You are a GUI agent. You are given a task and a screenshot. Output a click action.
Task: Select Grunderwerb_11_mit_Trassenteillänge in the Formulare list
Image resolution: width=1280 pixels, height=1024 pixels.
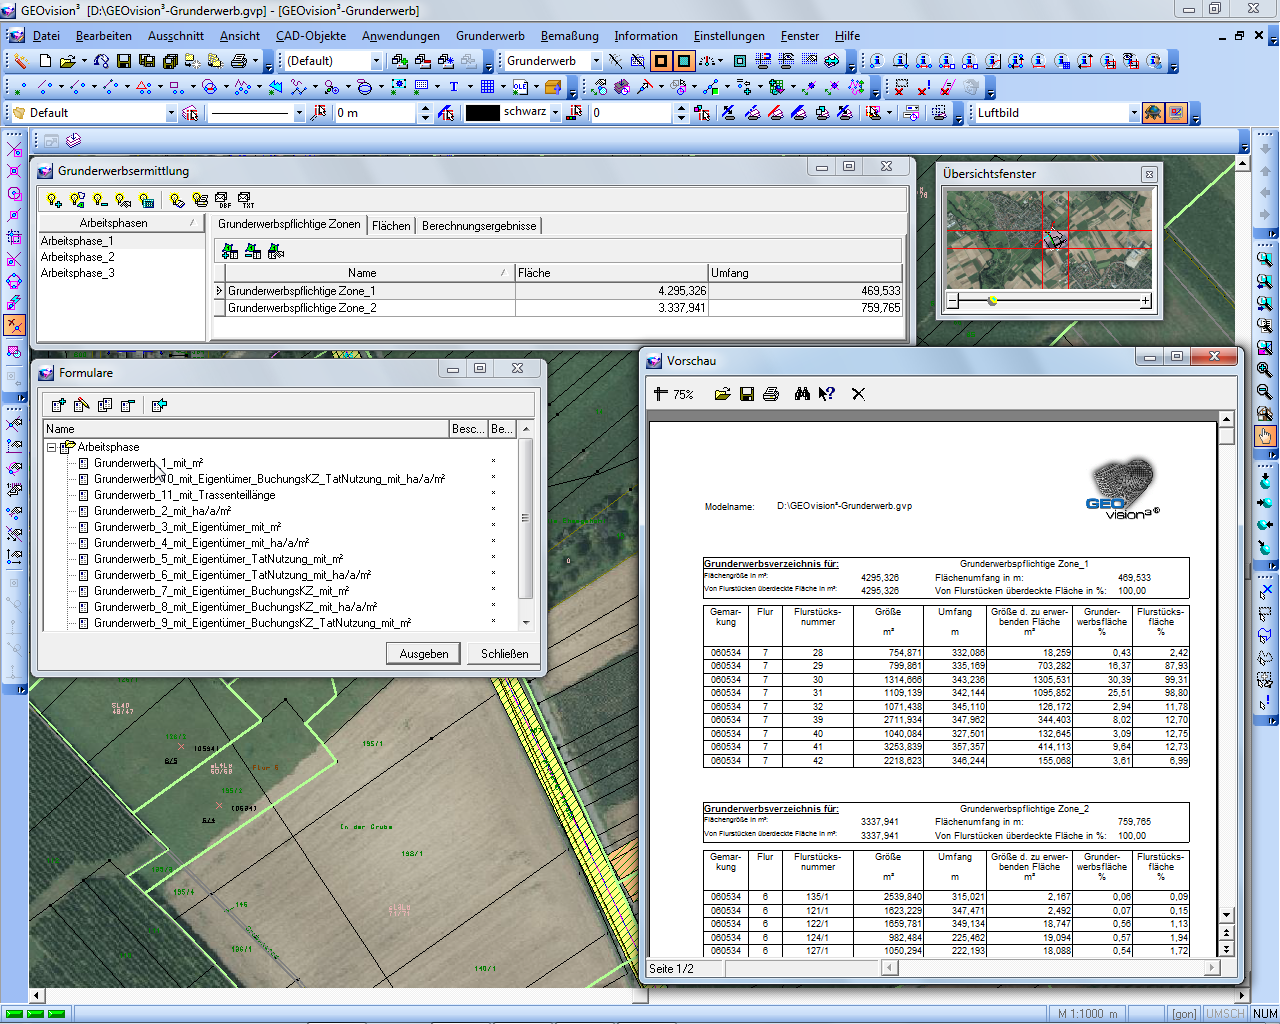(185, 495)
